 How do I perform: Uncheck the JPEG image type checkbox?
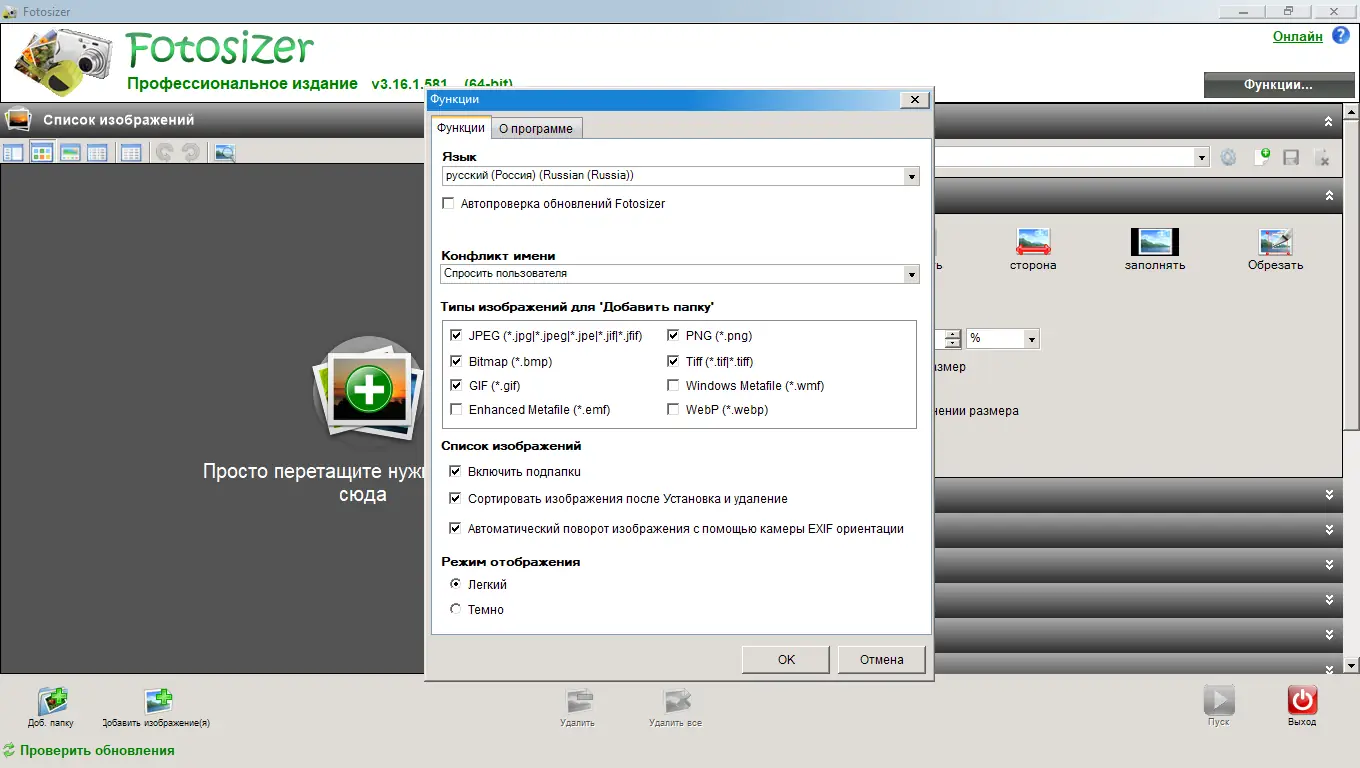pyautogui.click(x=456, y=336)
